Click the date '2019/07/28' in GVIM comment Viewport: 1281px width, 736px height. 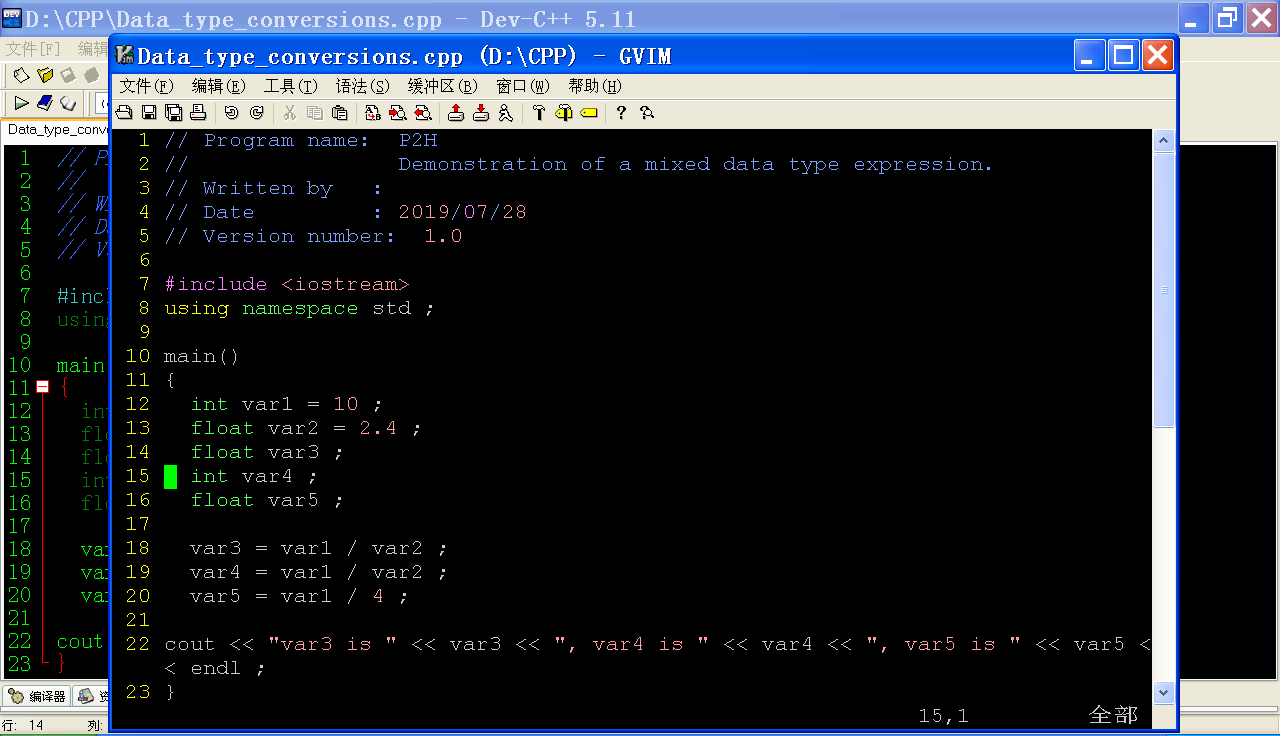(462, 212)
